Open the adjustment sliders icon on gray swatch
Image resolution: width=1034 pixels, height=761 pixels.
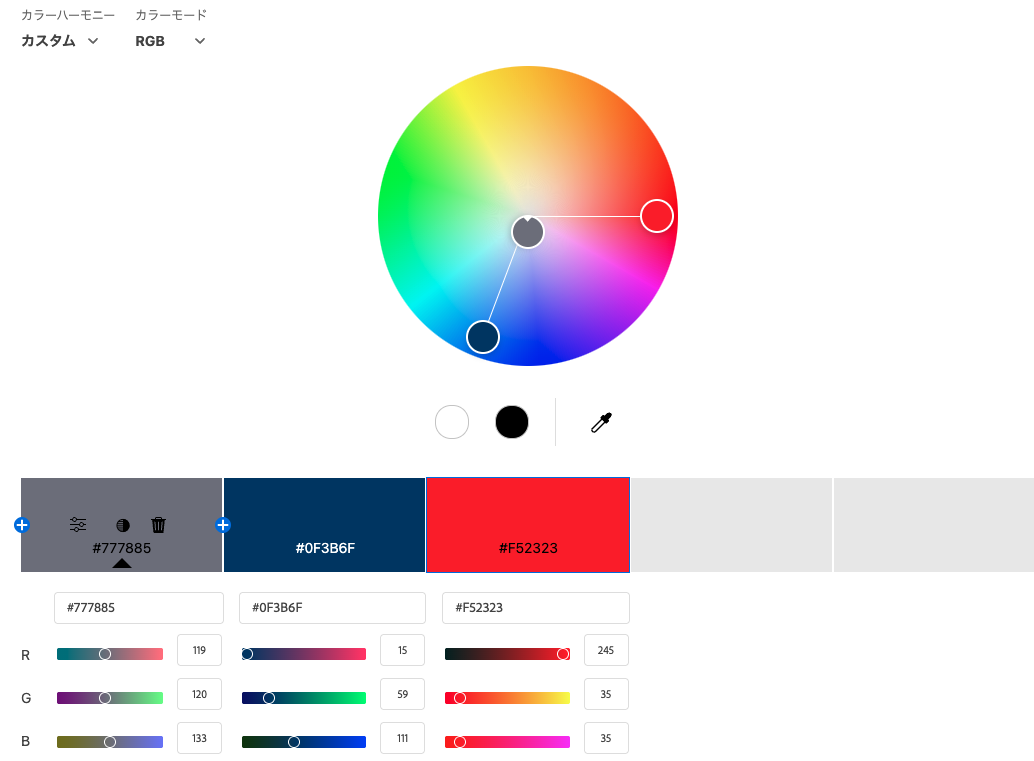[x=78, y=525]
